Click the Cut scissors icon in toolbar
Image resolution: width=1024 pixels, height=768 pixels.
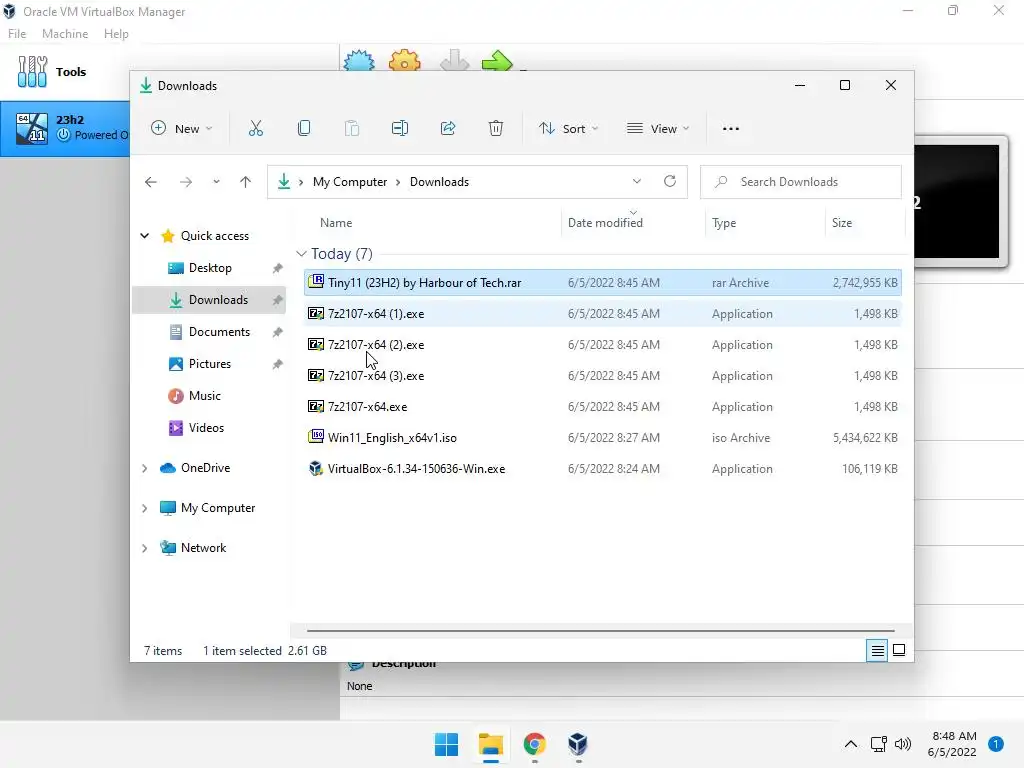tap(255, 129)
